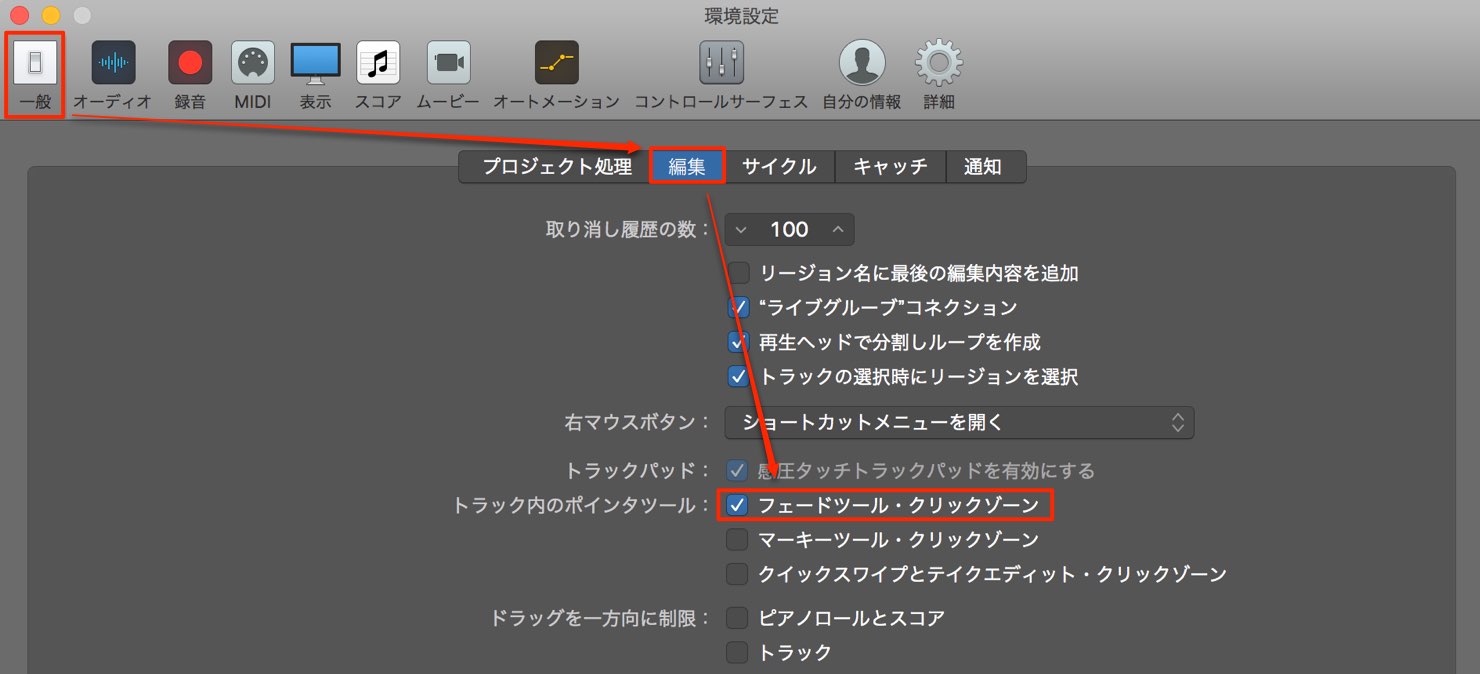Enable マーキーツール・クリックゾーン checkbox
Viewport: 1480px width, 674px height.
738,540
